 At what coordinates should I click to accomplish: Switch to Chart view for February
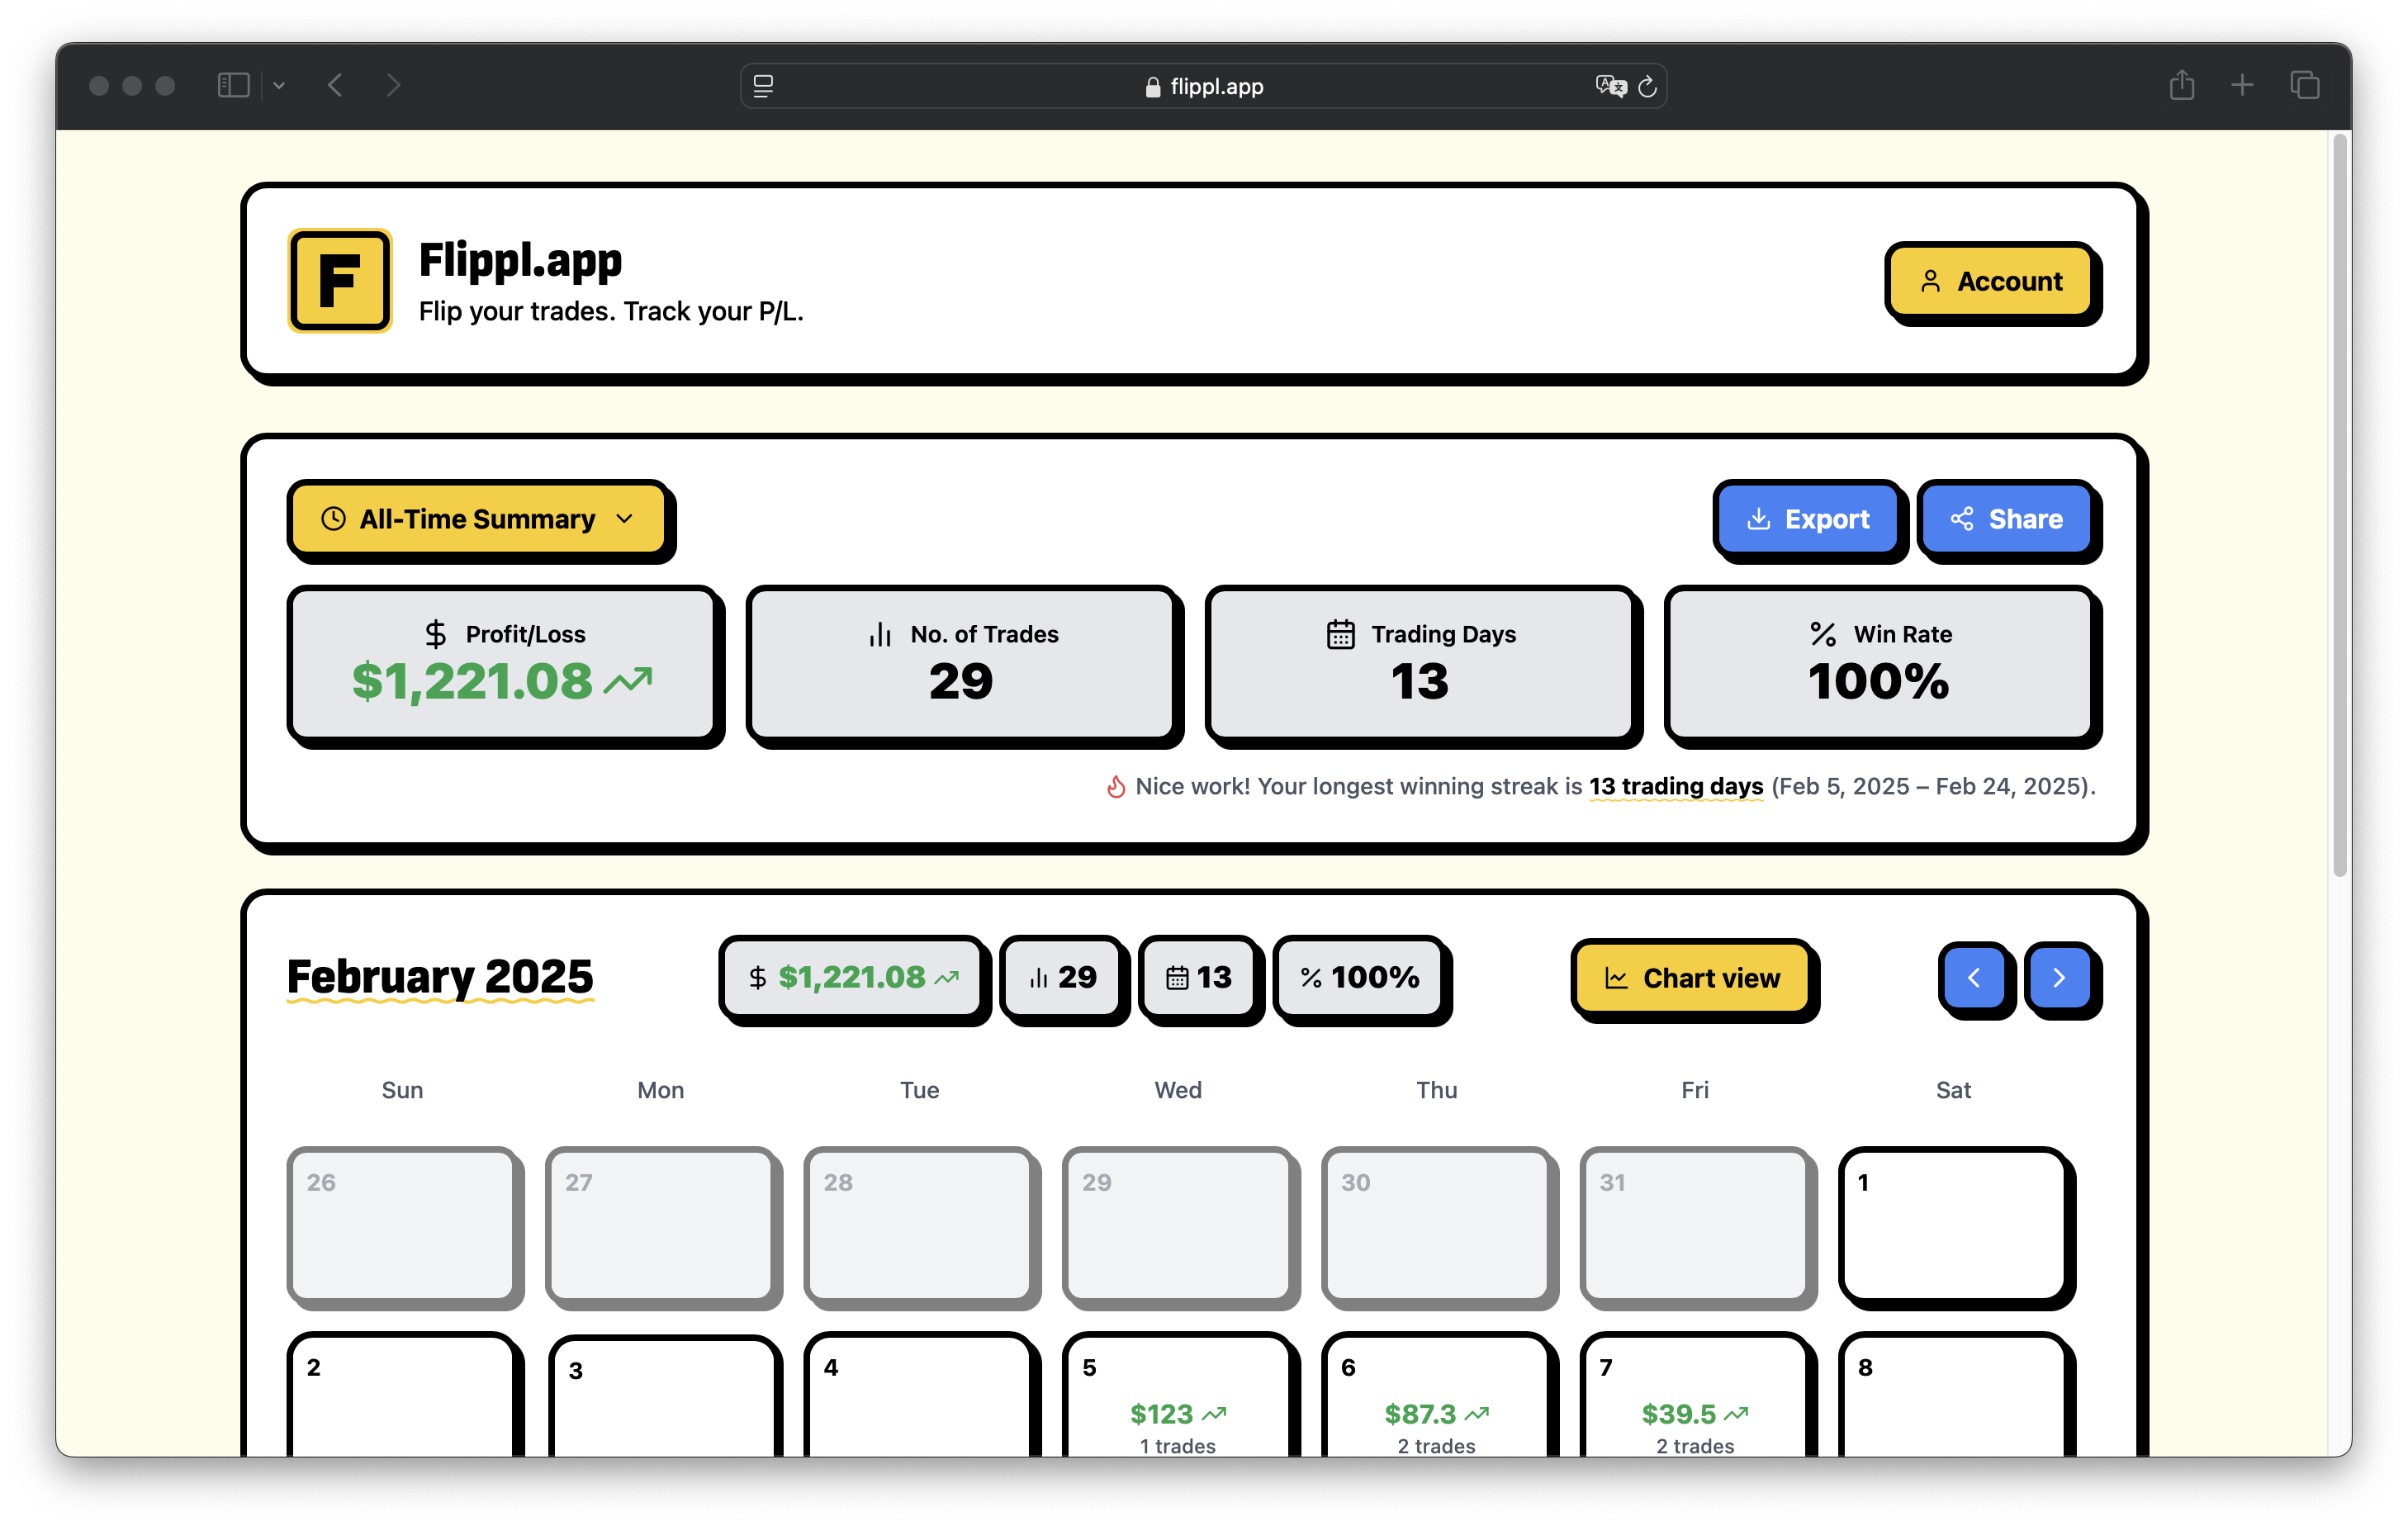pyautogui.click(x=1694, y=978)
